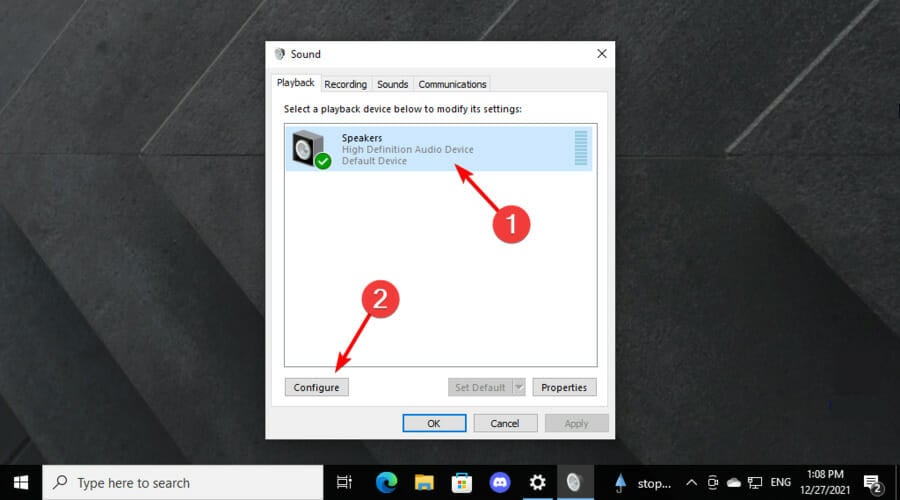Click 'High Definition Audio Device' text

(x=408, y=149)
